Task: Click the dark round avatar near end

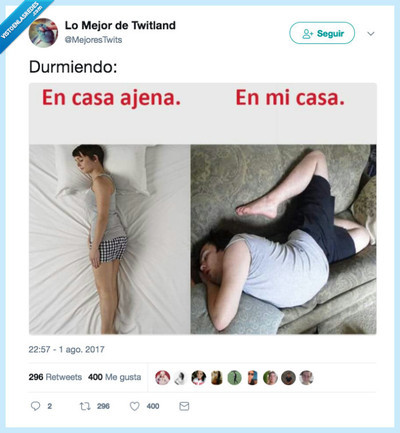Action: (x=288, y=378)
